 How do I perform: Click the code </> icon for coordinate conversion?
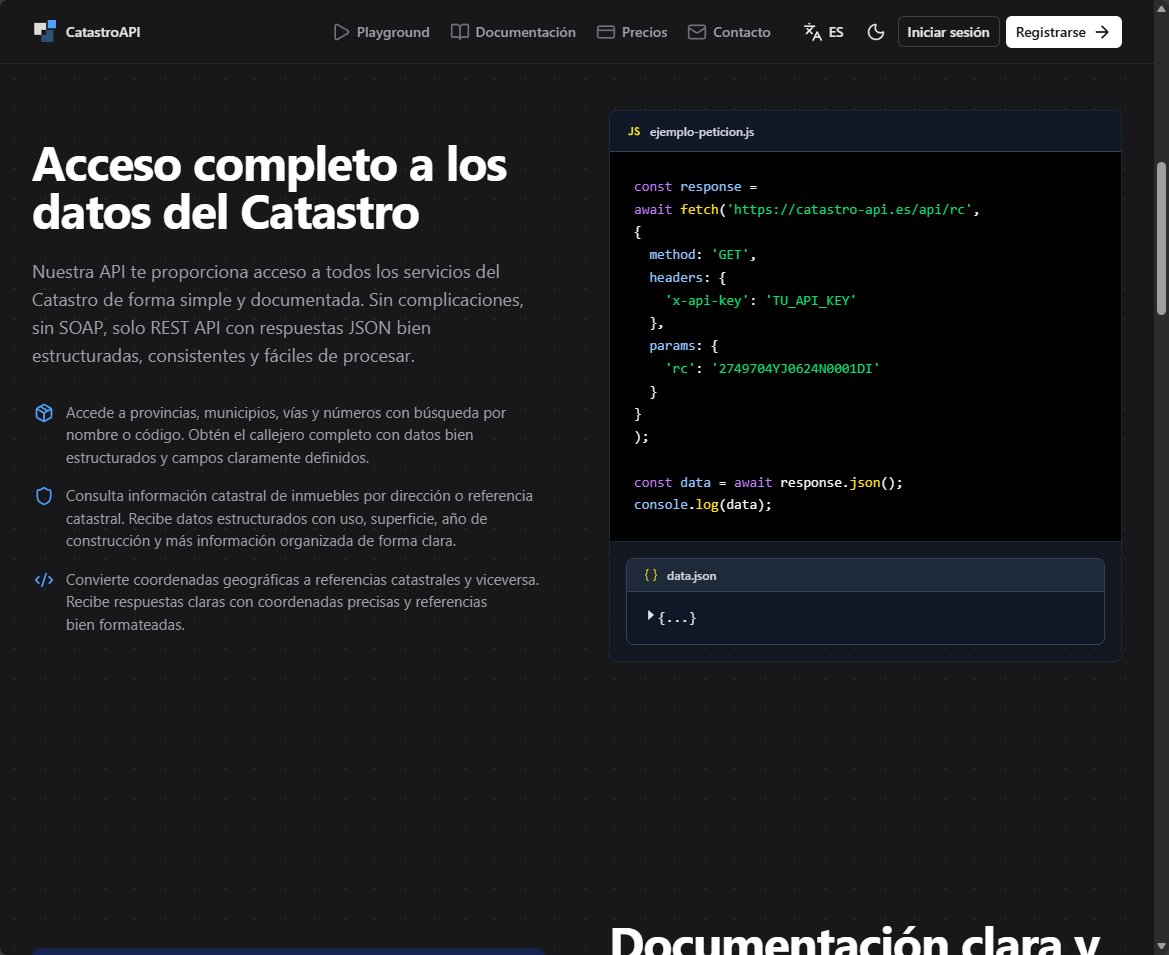point(43,578)
